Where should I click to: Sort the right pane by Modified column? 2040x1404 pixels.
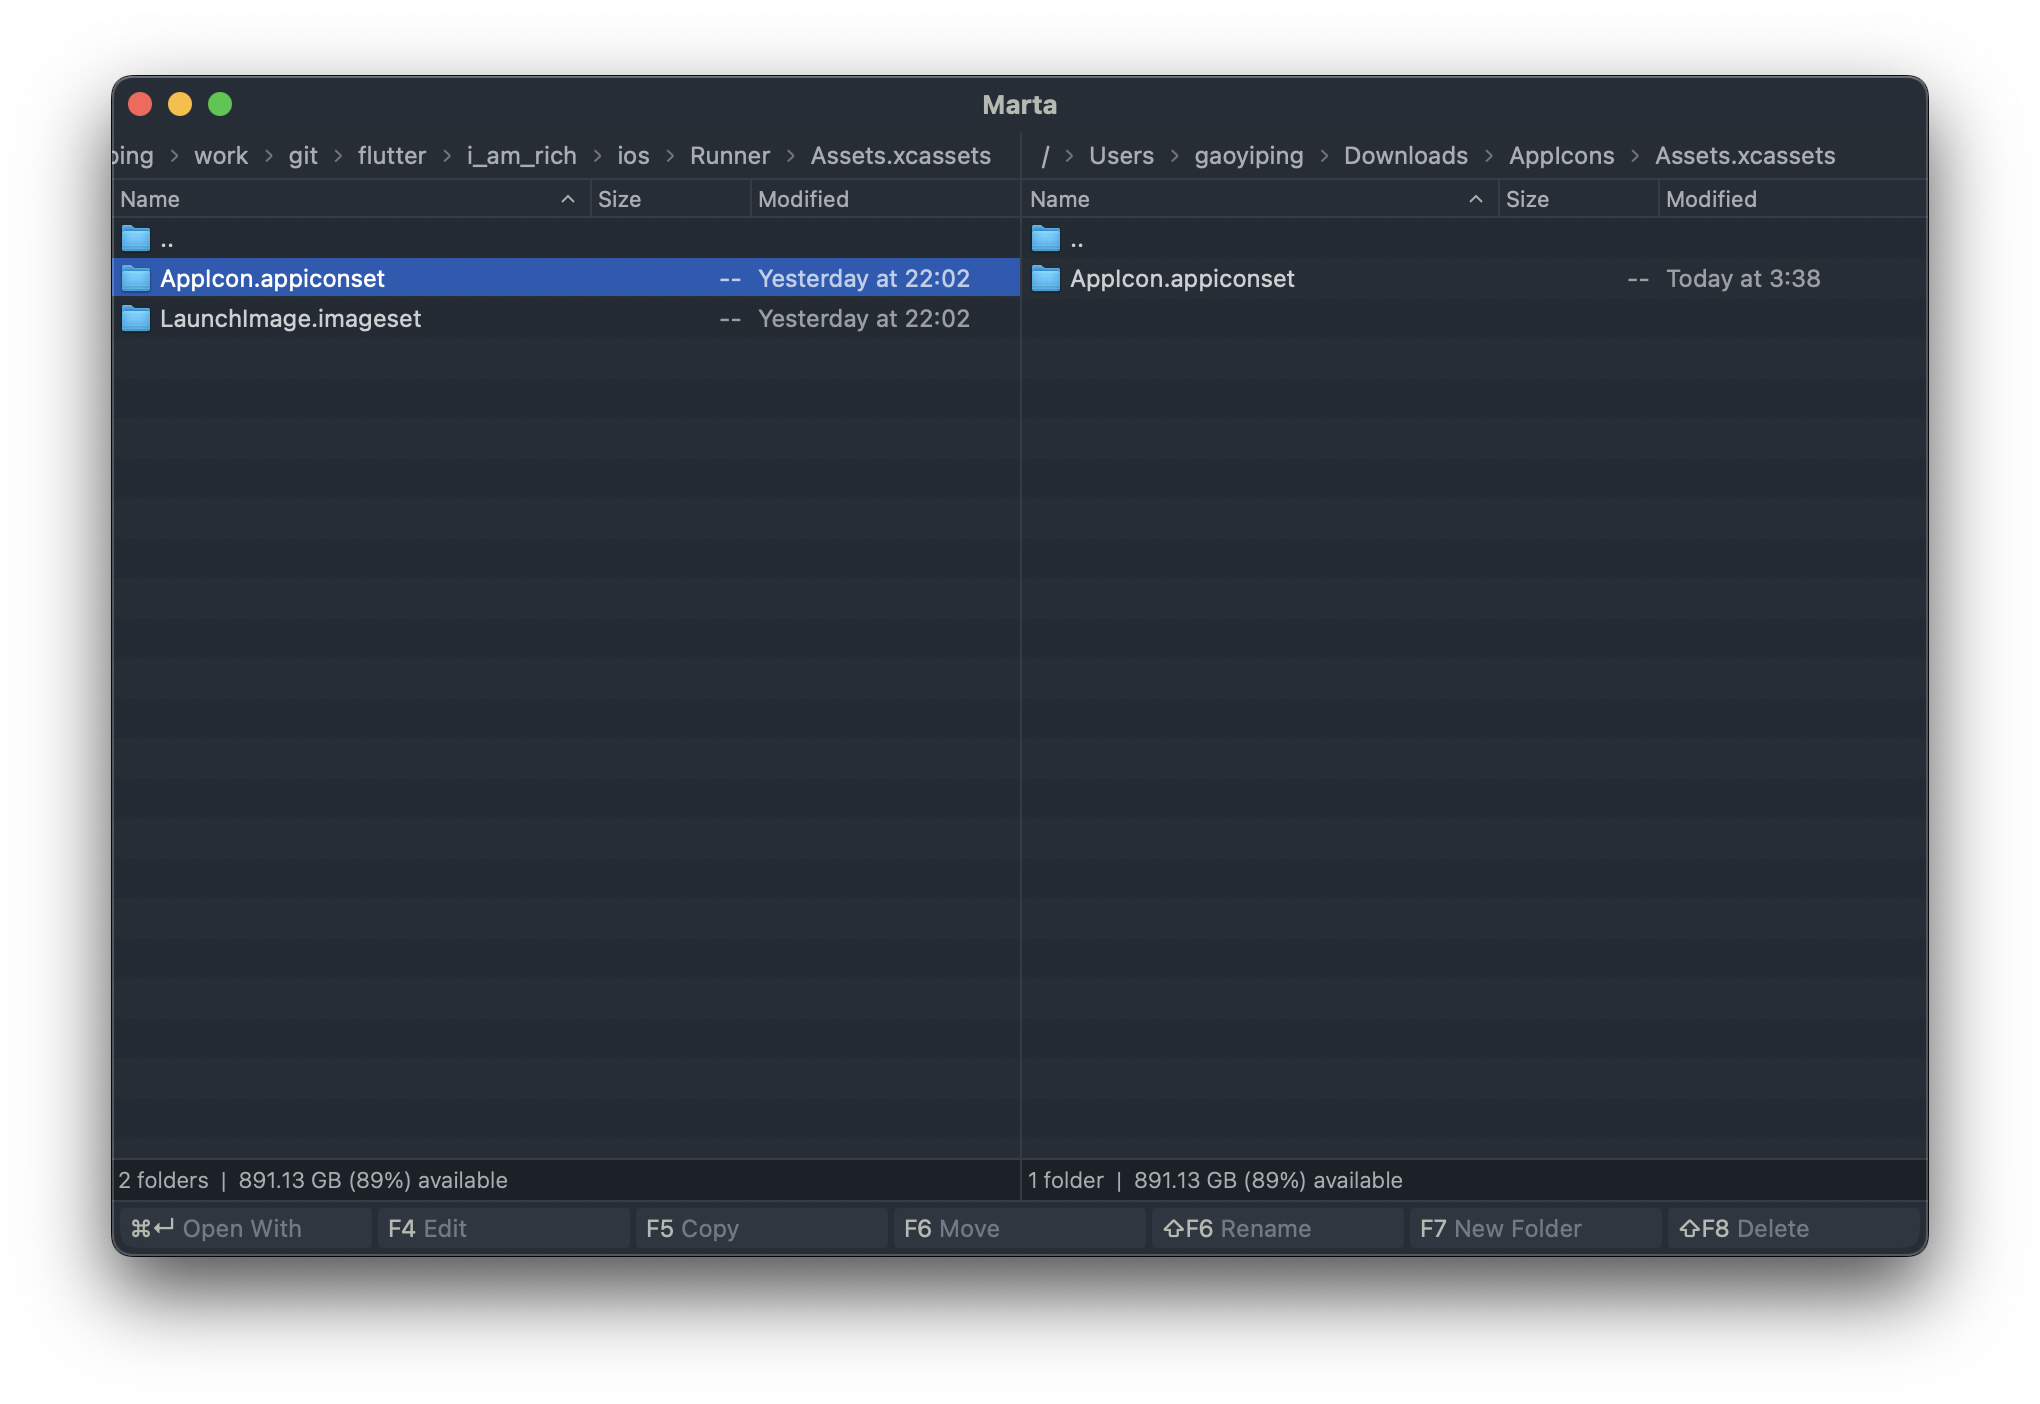click(1711, 199)
